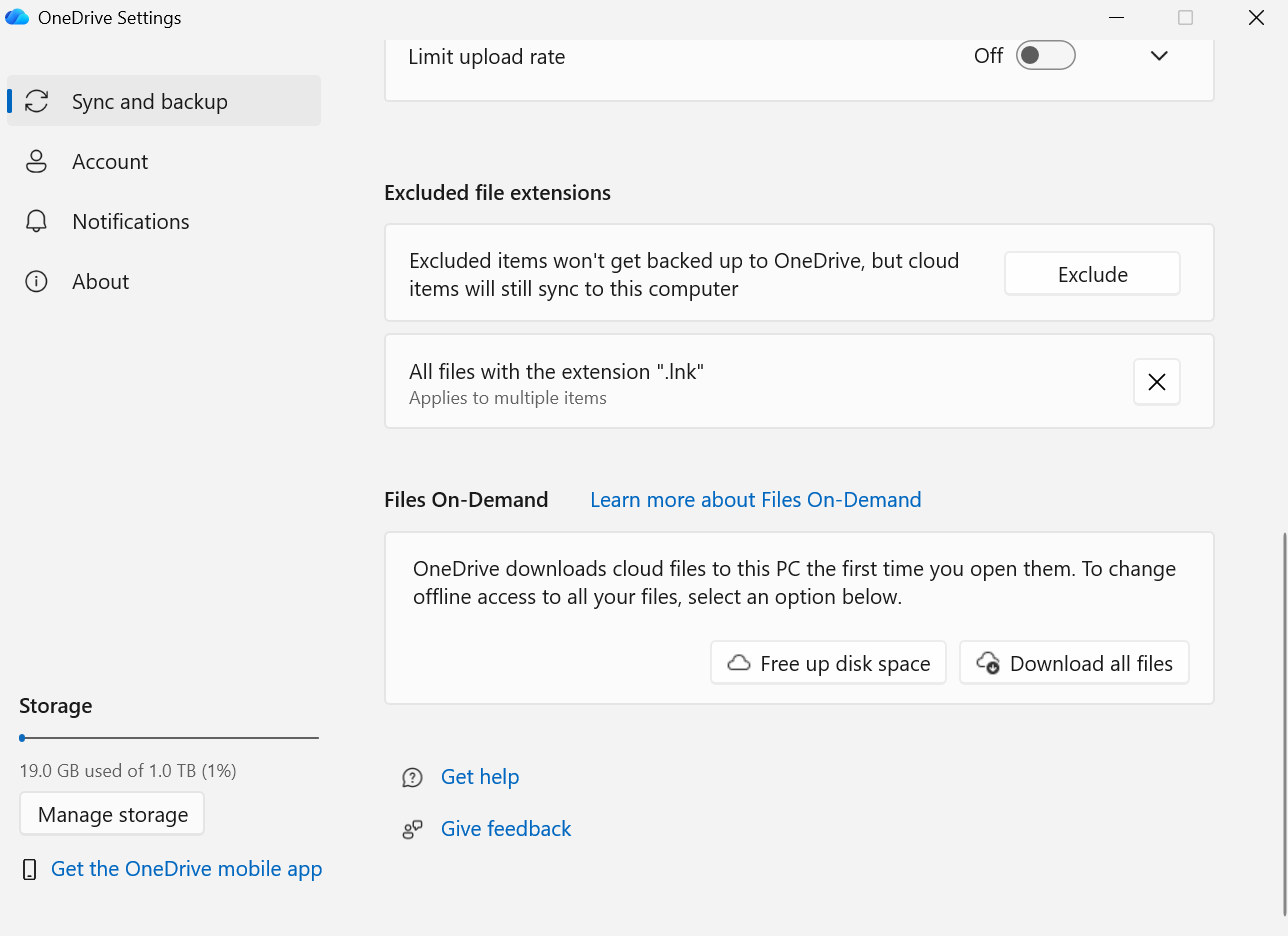Expand the Limit upload rate options chevron
The image size is (1288, 936).
click(1159, 56)
